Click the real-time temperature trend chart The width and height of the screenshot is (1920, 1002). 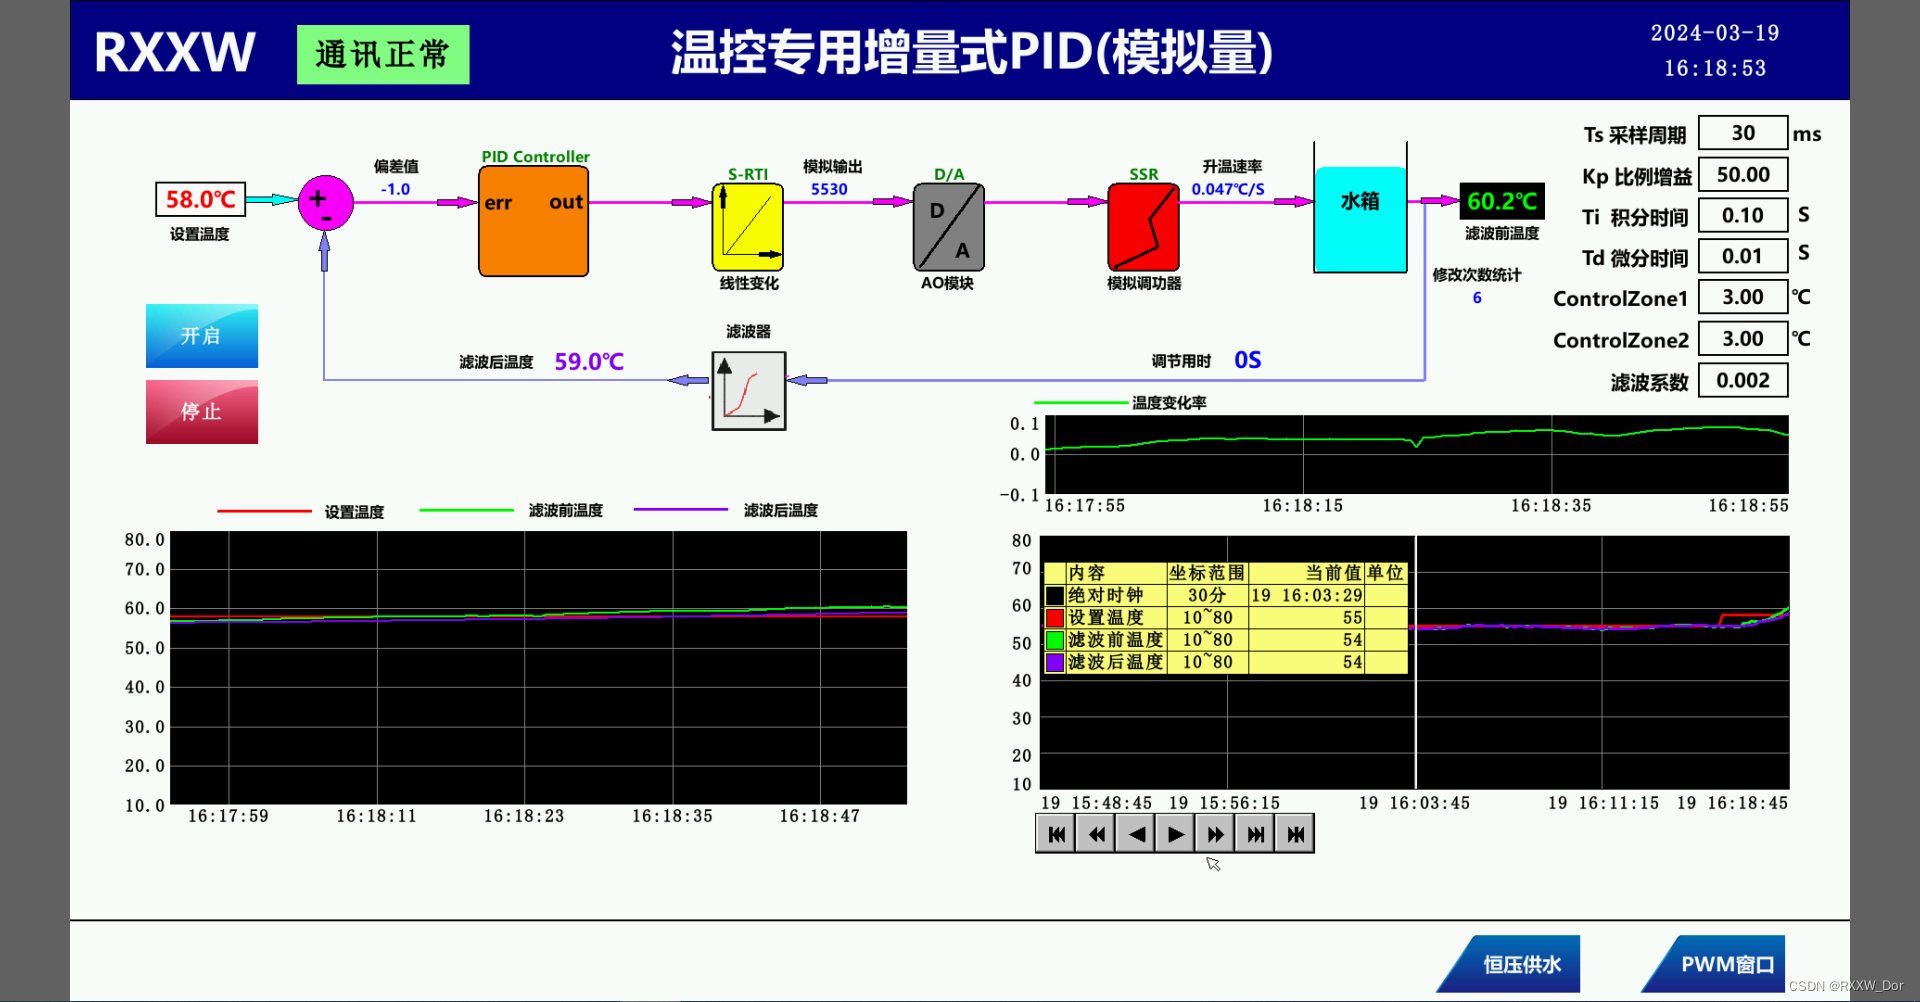[539, 668]
